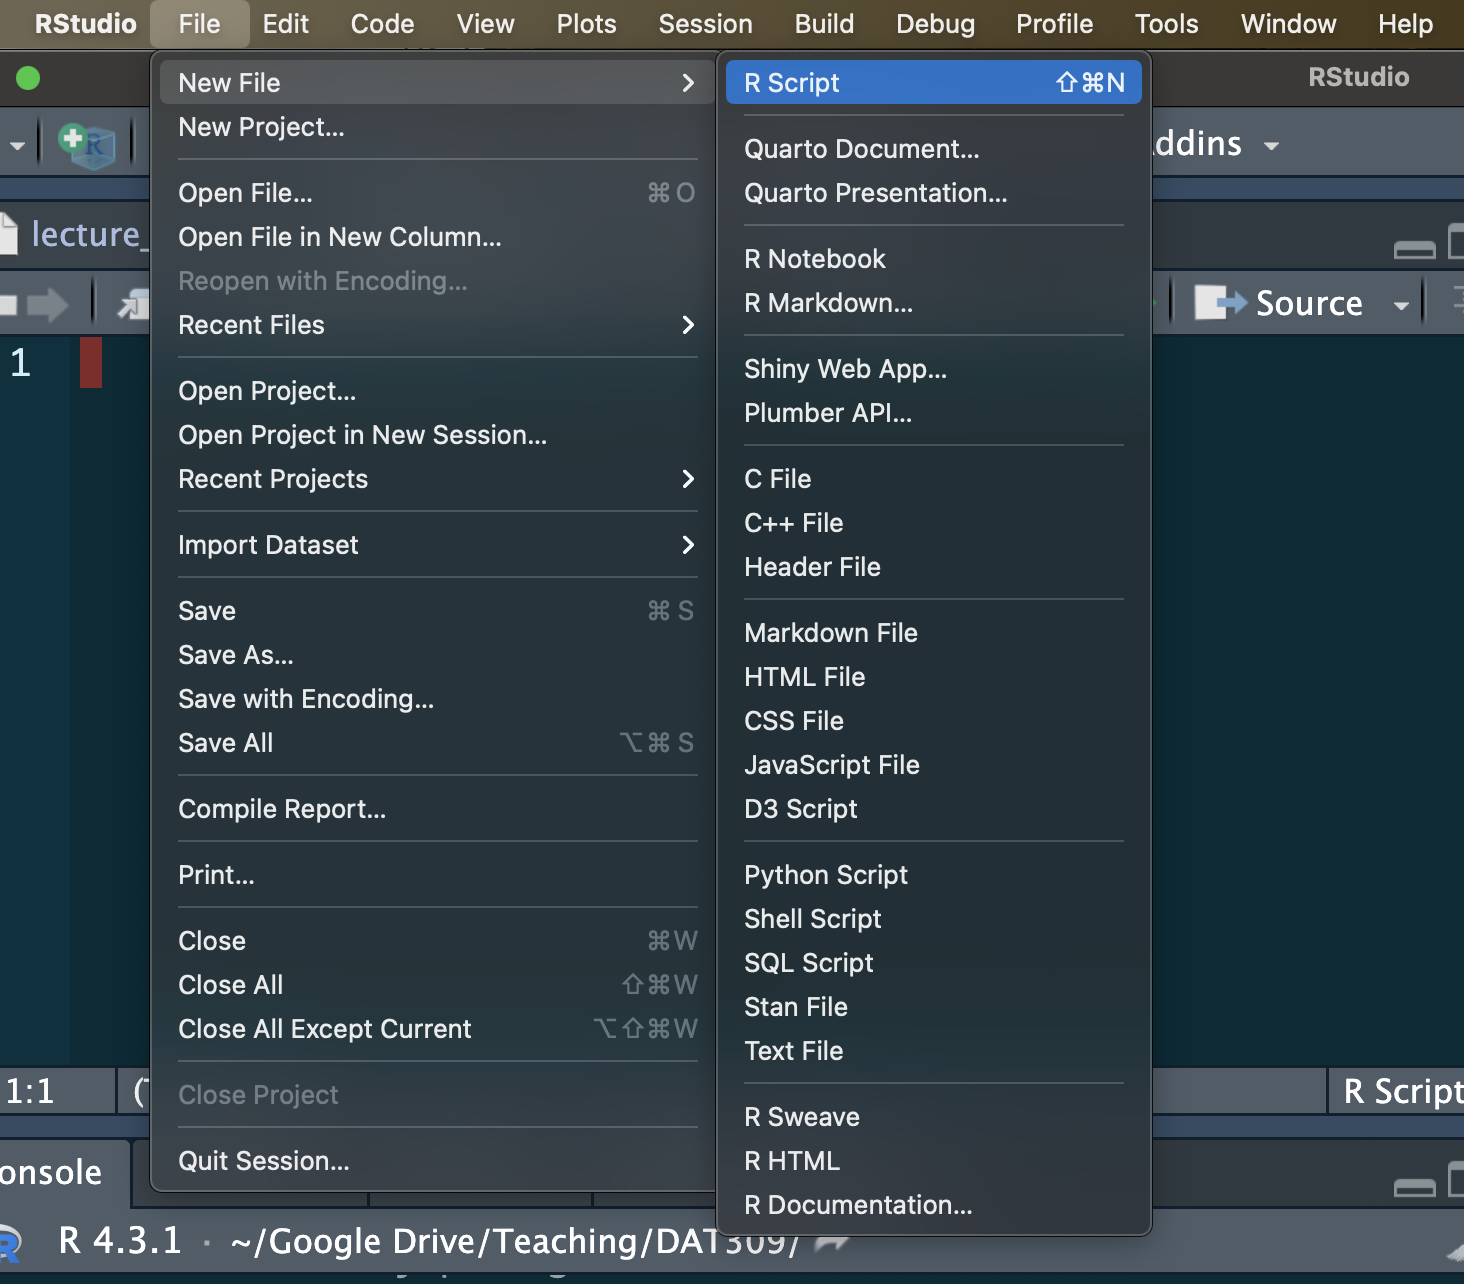Screen dimensions: 1464x1284
Task: Create a new Shell Script
Action: point(934,918)
